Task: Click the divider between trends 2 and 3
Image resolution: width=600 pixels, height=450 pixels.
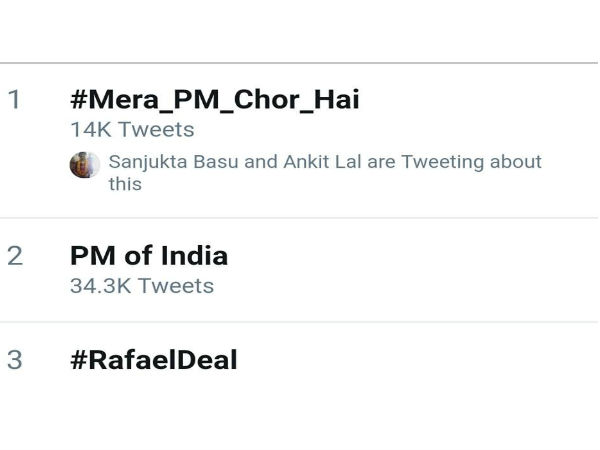Action: (300, 322)
